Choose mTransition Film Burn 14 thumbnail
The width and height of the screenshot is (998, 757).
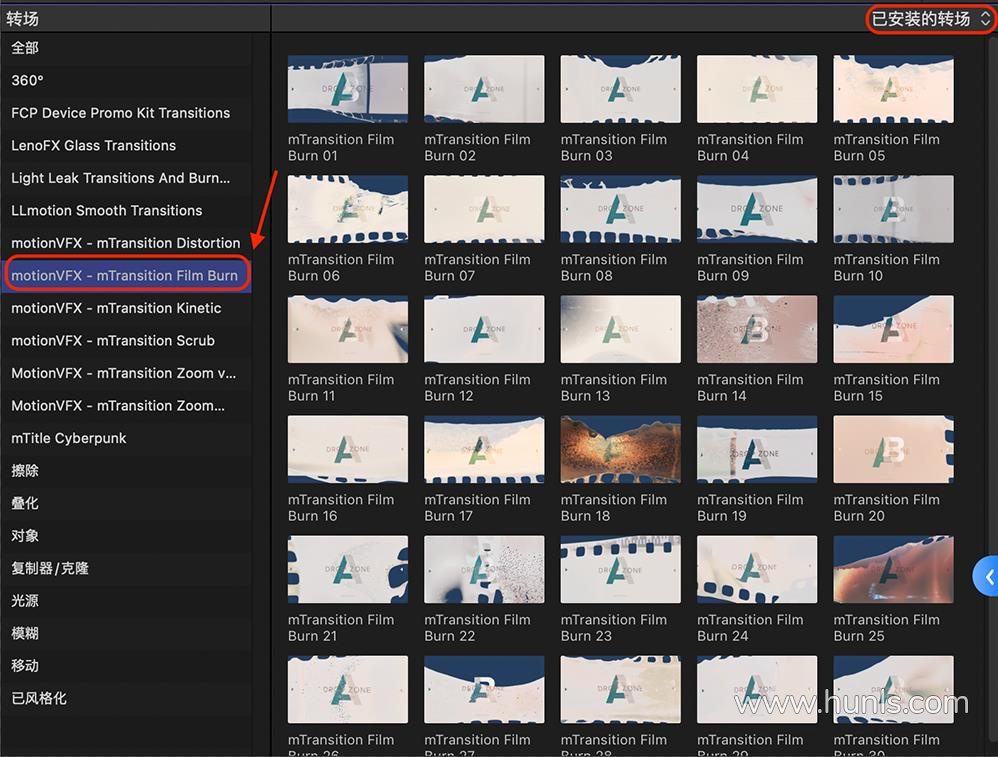pos(757,329)
